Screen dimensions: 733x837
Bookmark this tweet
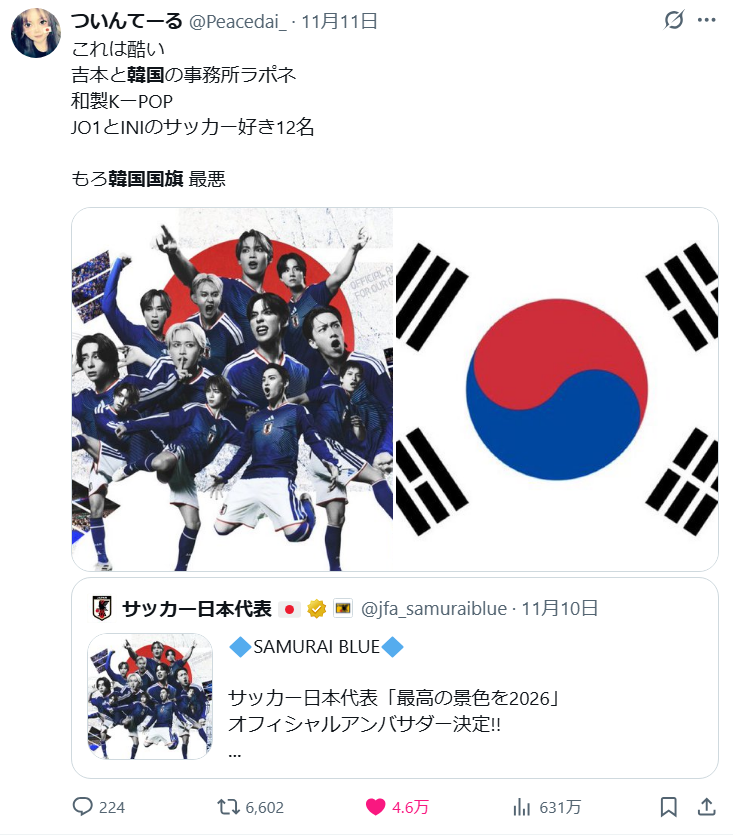click(x=668, y=807)
